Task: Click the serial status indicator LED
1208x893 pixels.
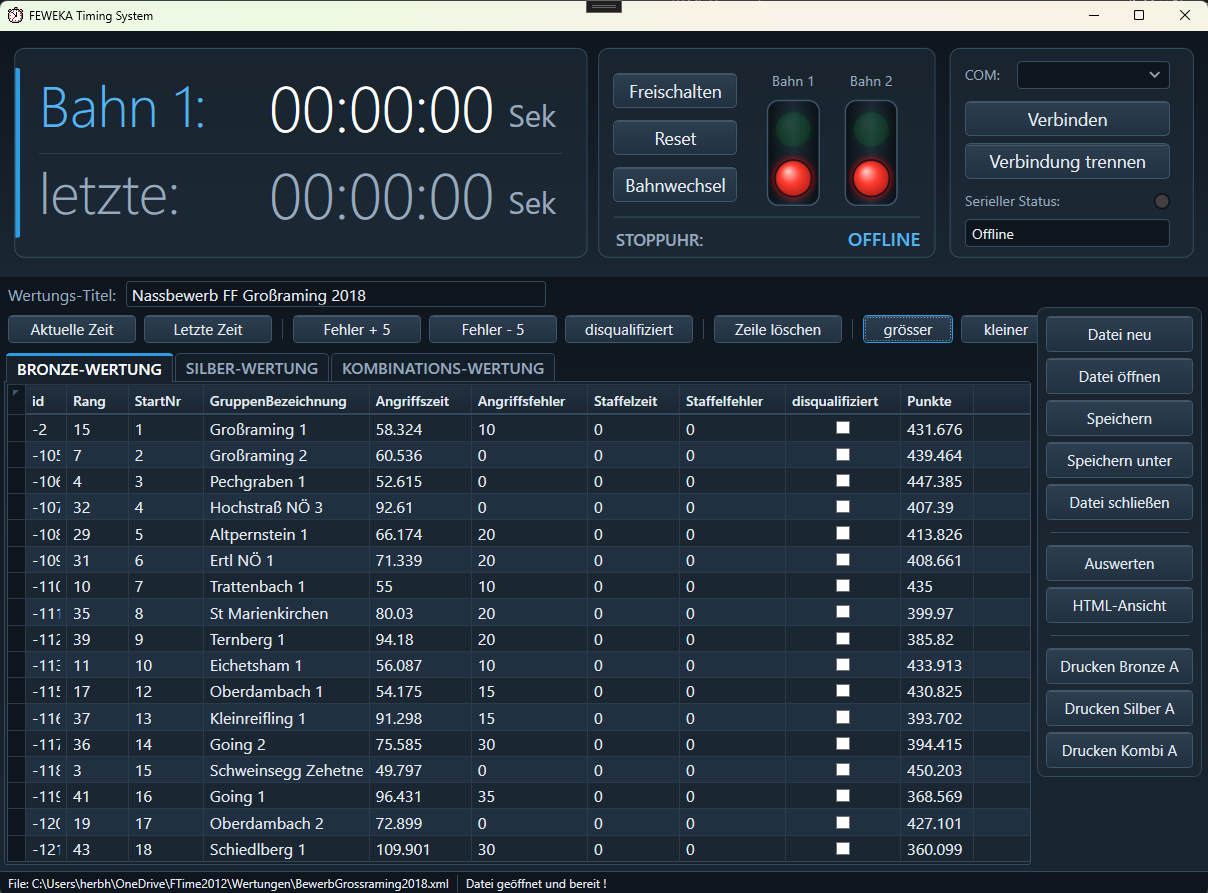Action: tap(1161, 202)
